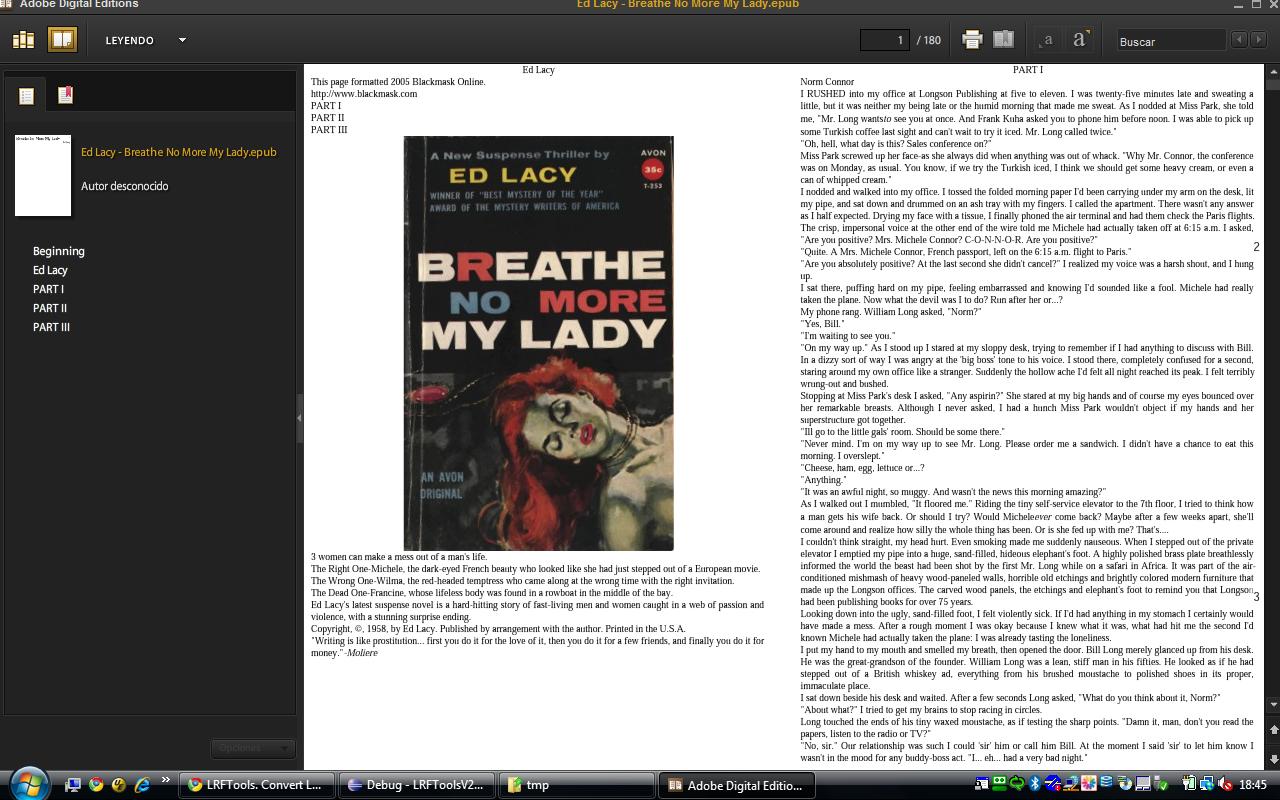This screenshot has height=800, width=1280.
Task: Expand quick launch overflow chevron
Action: [166, 781]
